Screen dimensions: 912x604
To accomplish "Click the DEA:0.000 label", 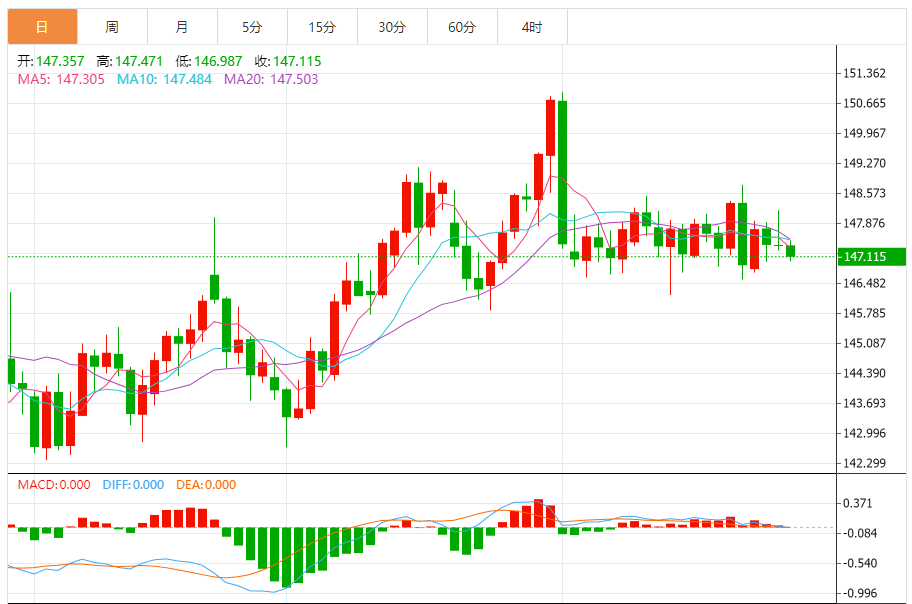I will pos(206,485).
